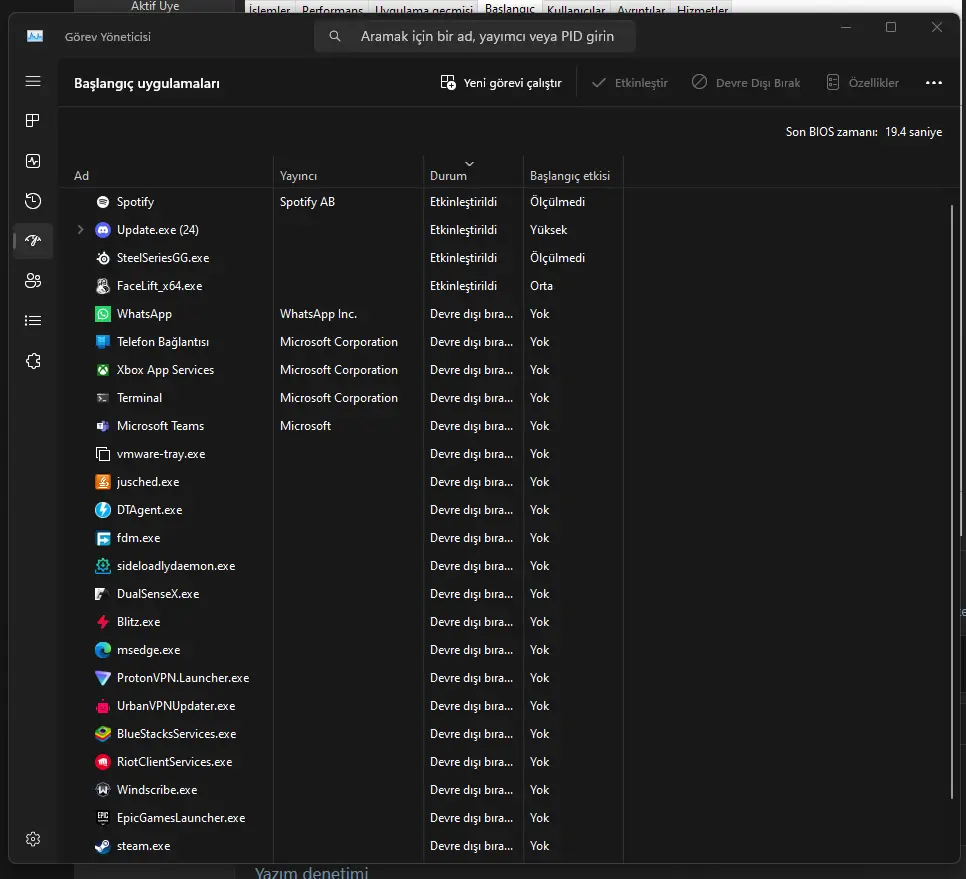Expand the Update.exe (24) group
This screenshot has width=966, height=879.
[x=80, y=230]
